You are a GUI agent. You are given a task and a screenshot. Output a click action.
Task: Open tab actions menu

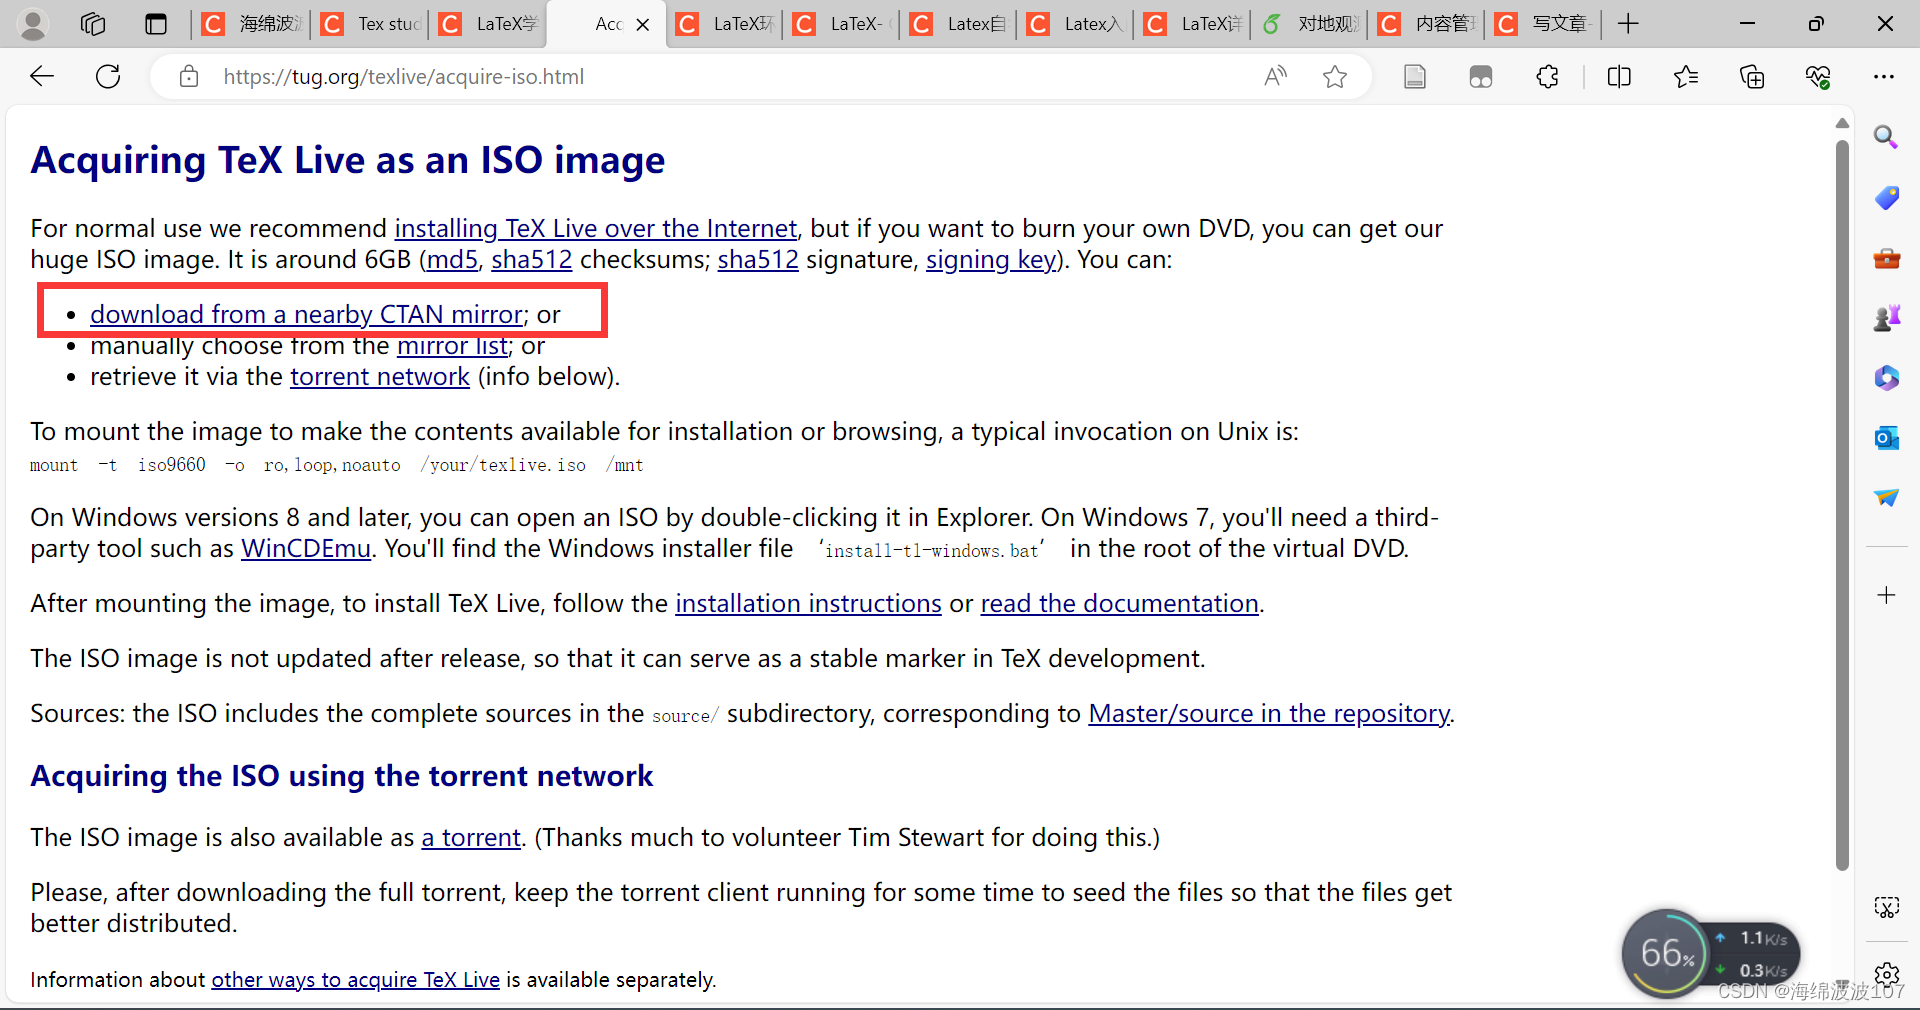pos(155,24)
